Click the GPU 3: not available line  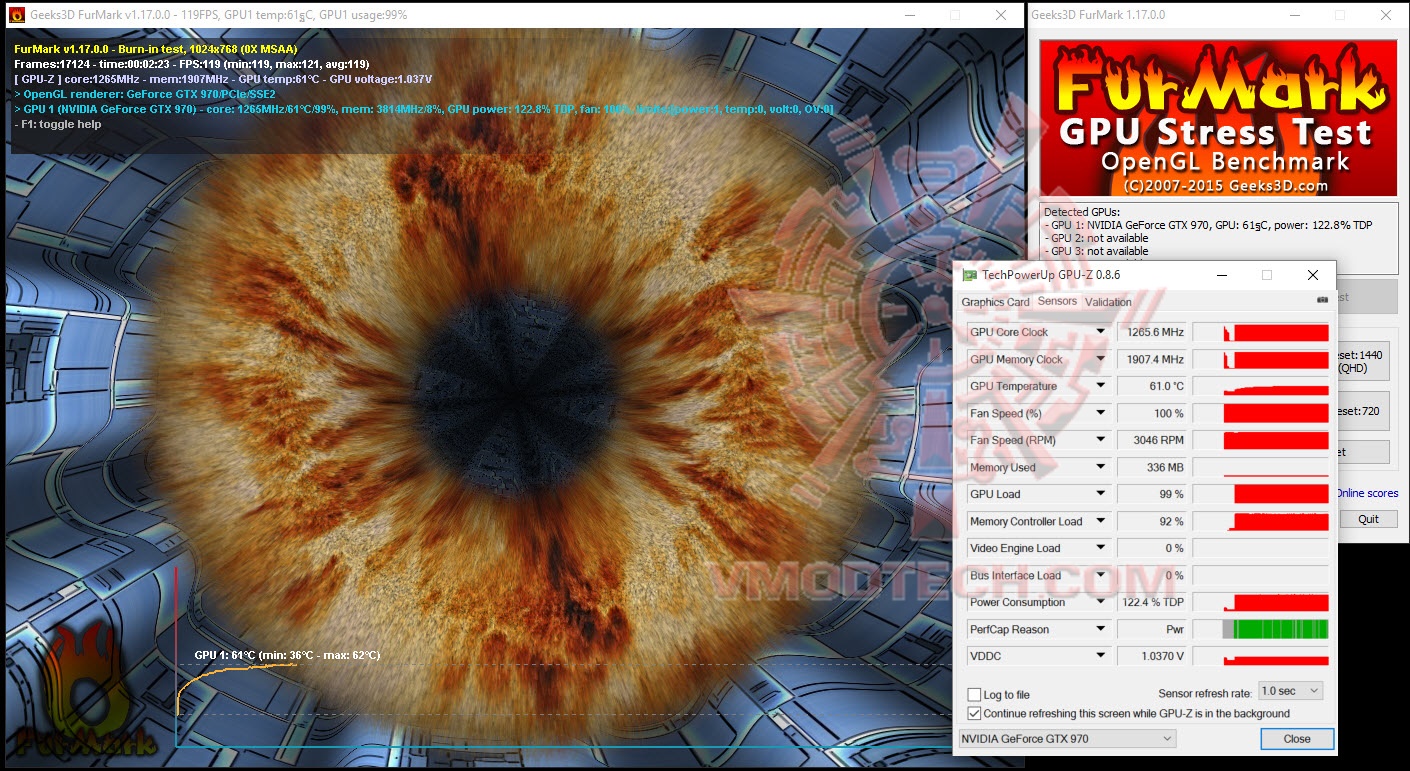(1096, 251)
